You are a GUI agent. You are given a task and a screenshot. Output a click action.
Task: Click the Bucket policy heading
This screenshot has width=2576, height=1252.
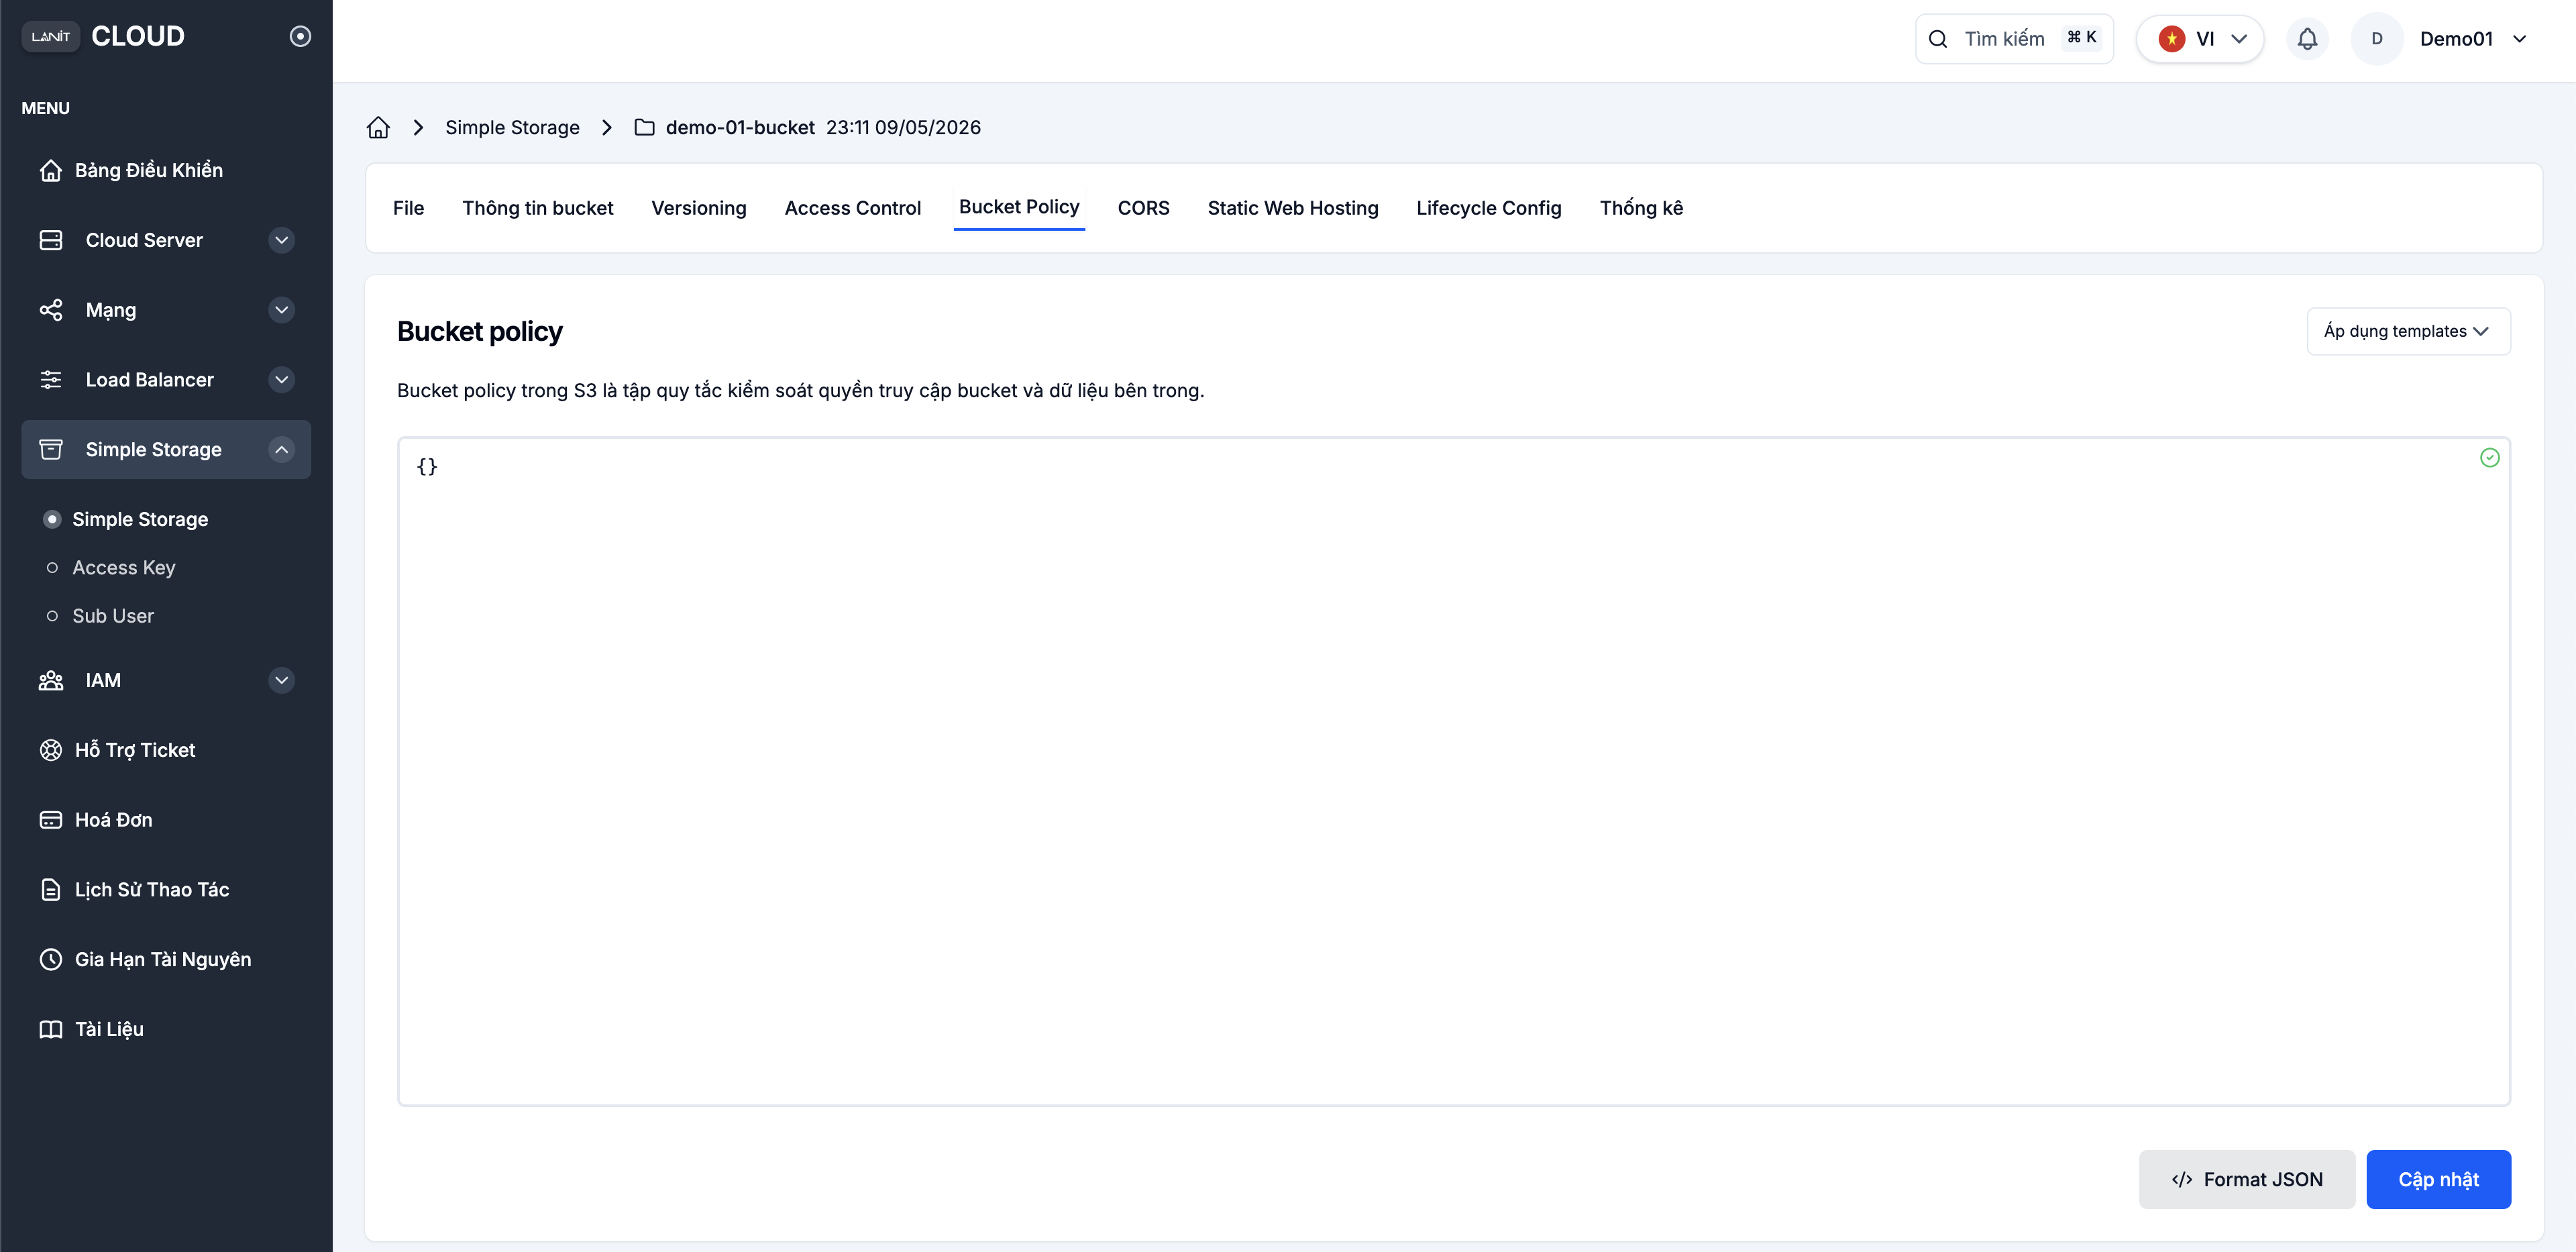(x=480, y=331)
